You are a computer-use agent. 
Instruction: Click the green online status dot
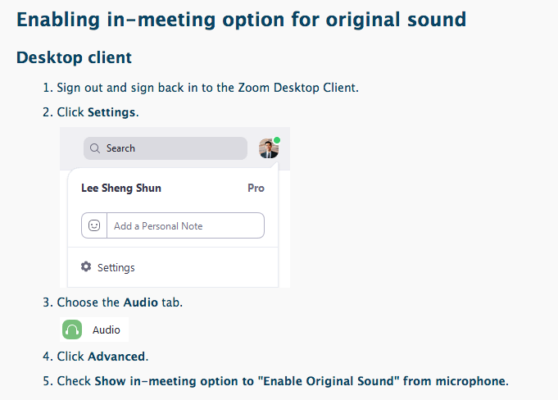277,140
